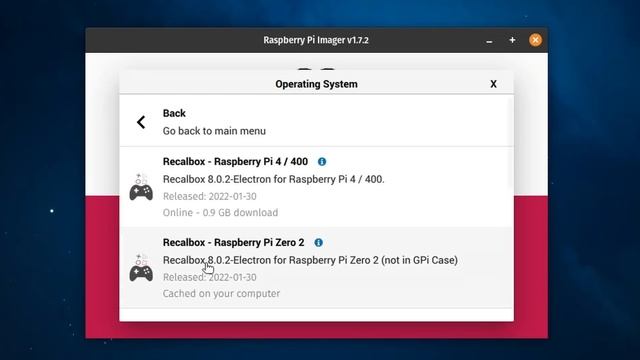Viewport: 640px width, 360px height.
Task: Click the Back chevron arrow icon
Action: click(x=141, y=122)
